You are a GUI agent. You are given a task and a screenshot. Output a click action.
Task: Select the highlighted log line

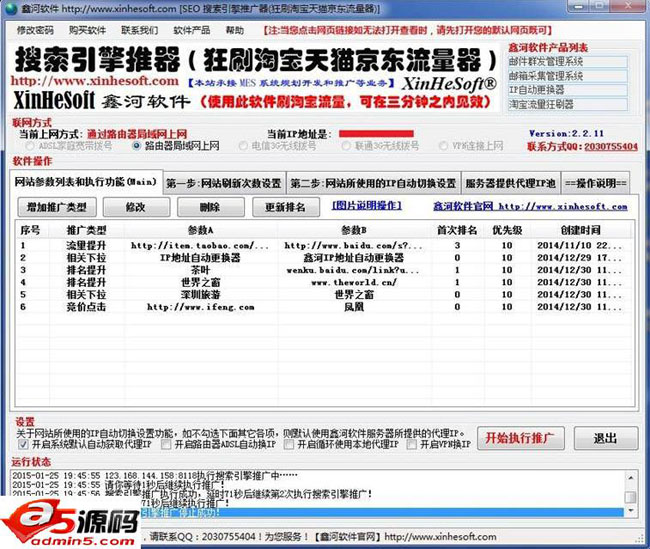[x=381, y=513]
